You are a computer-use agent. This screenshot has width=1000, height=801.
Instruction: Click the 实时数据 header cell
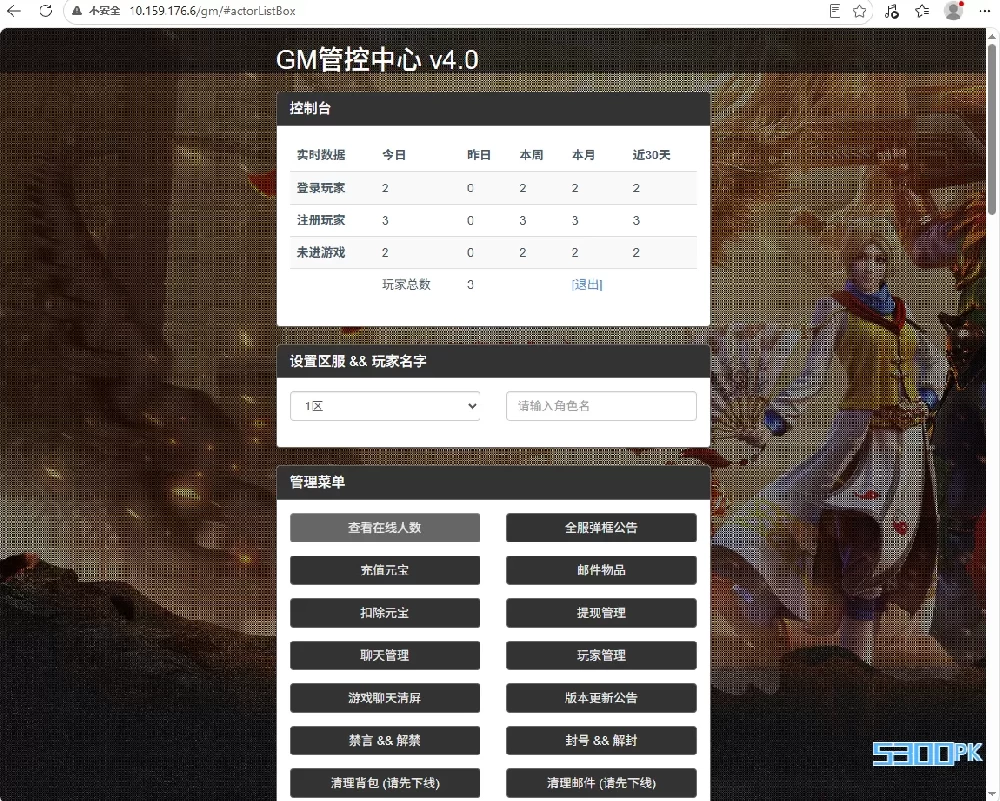click(321, 155)
